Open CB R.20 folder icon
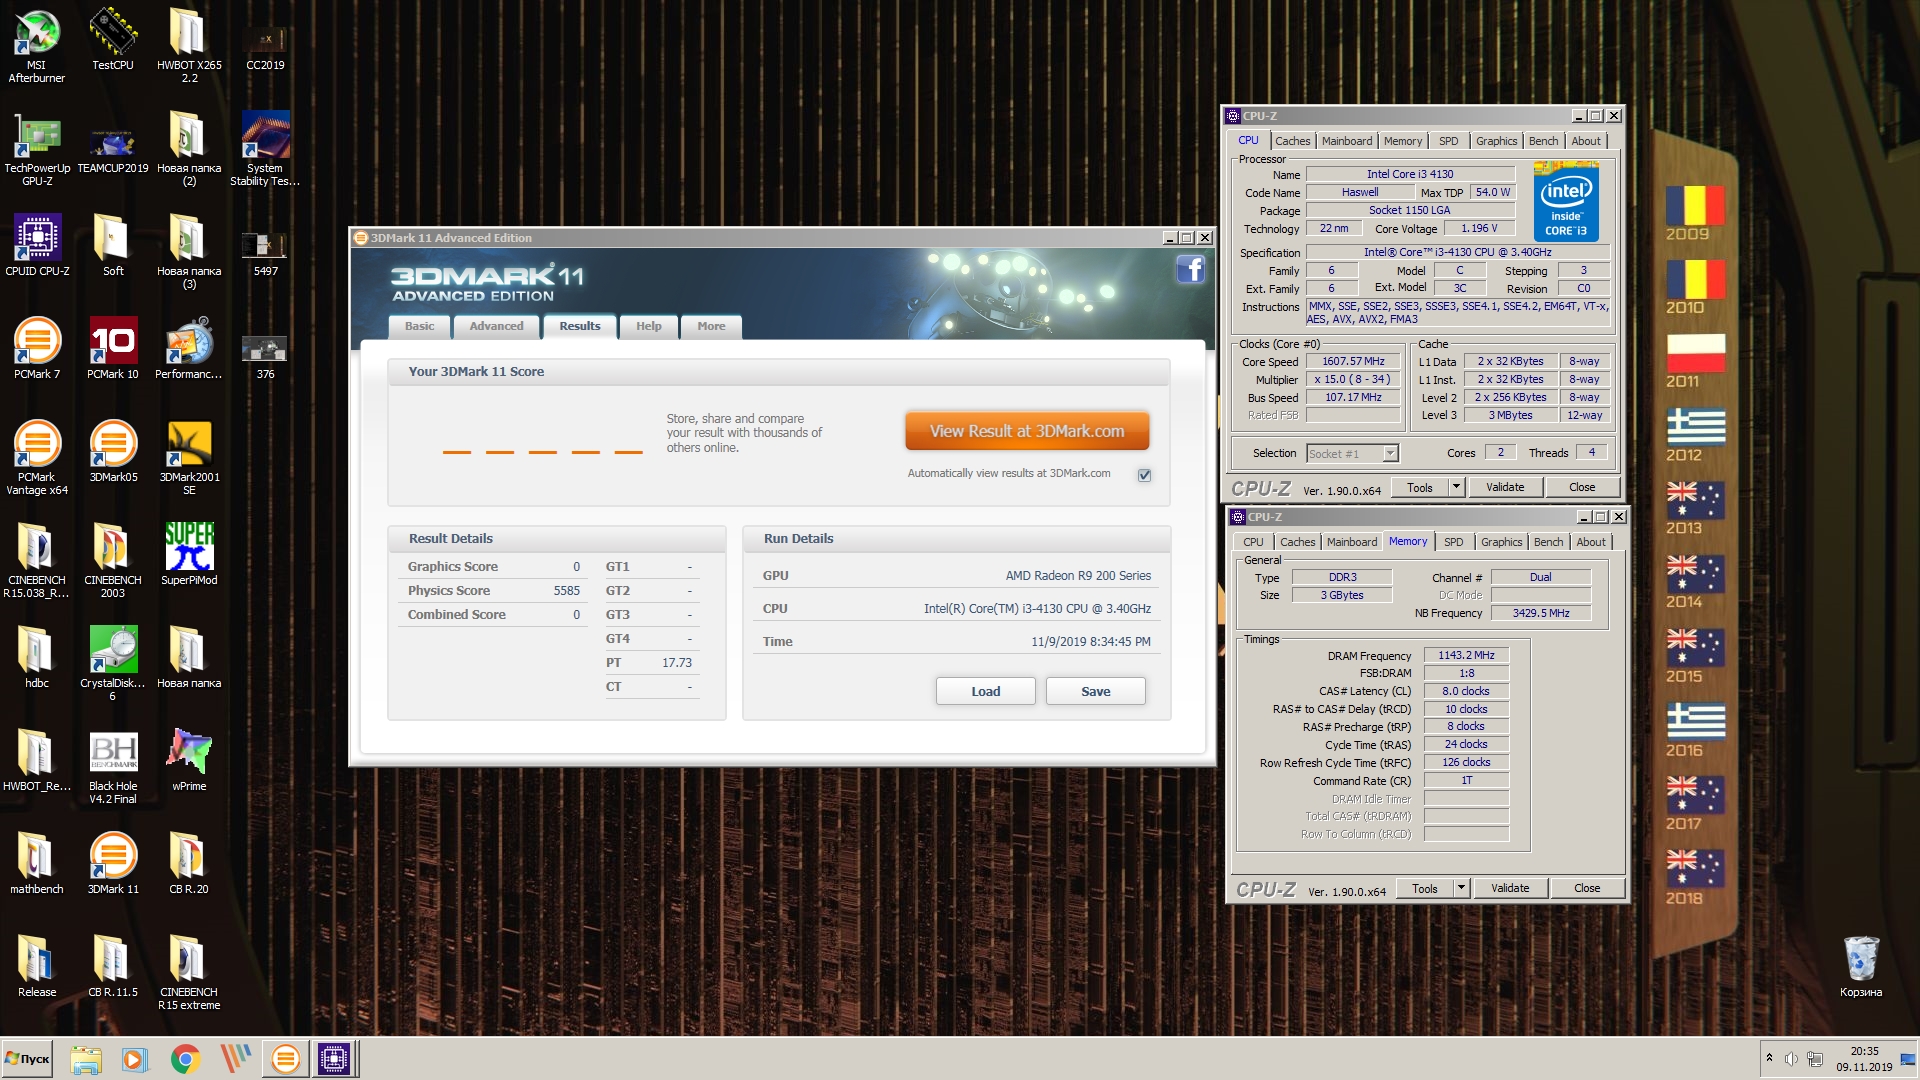Screen dimensions: 1920x1080 (189, 863)
